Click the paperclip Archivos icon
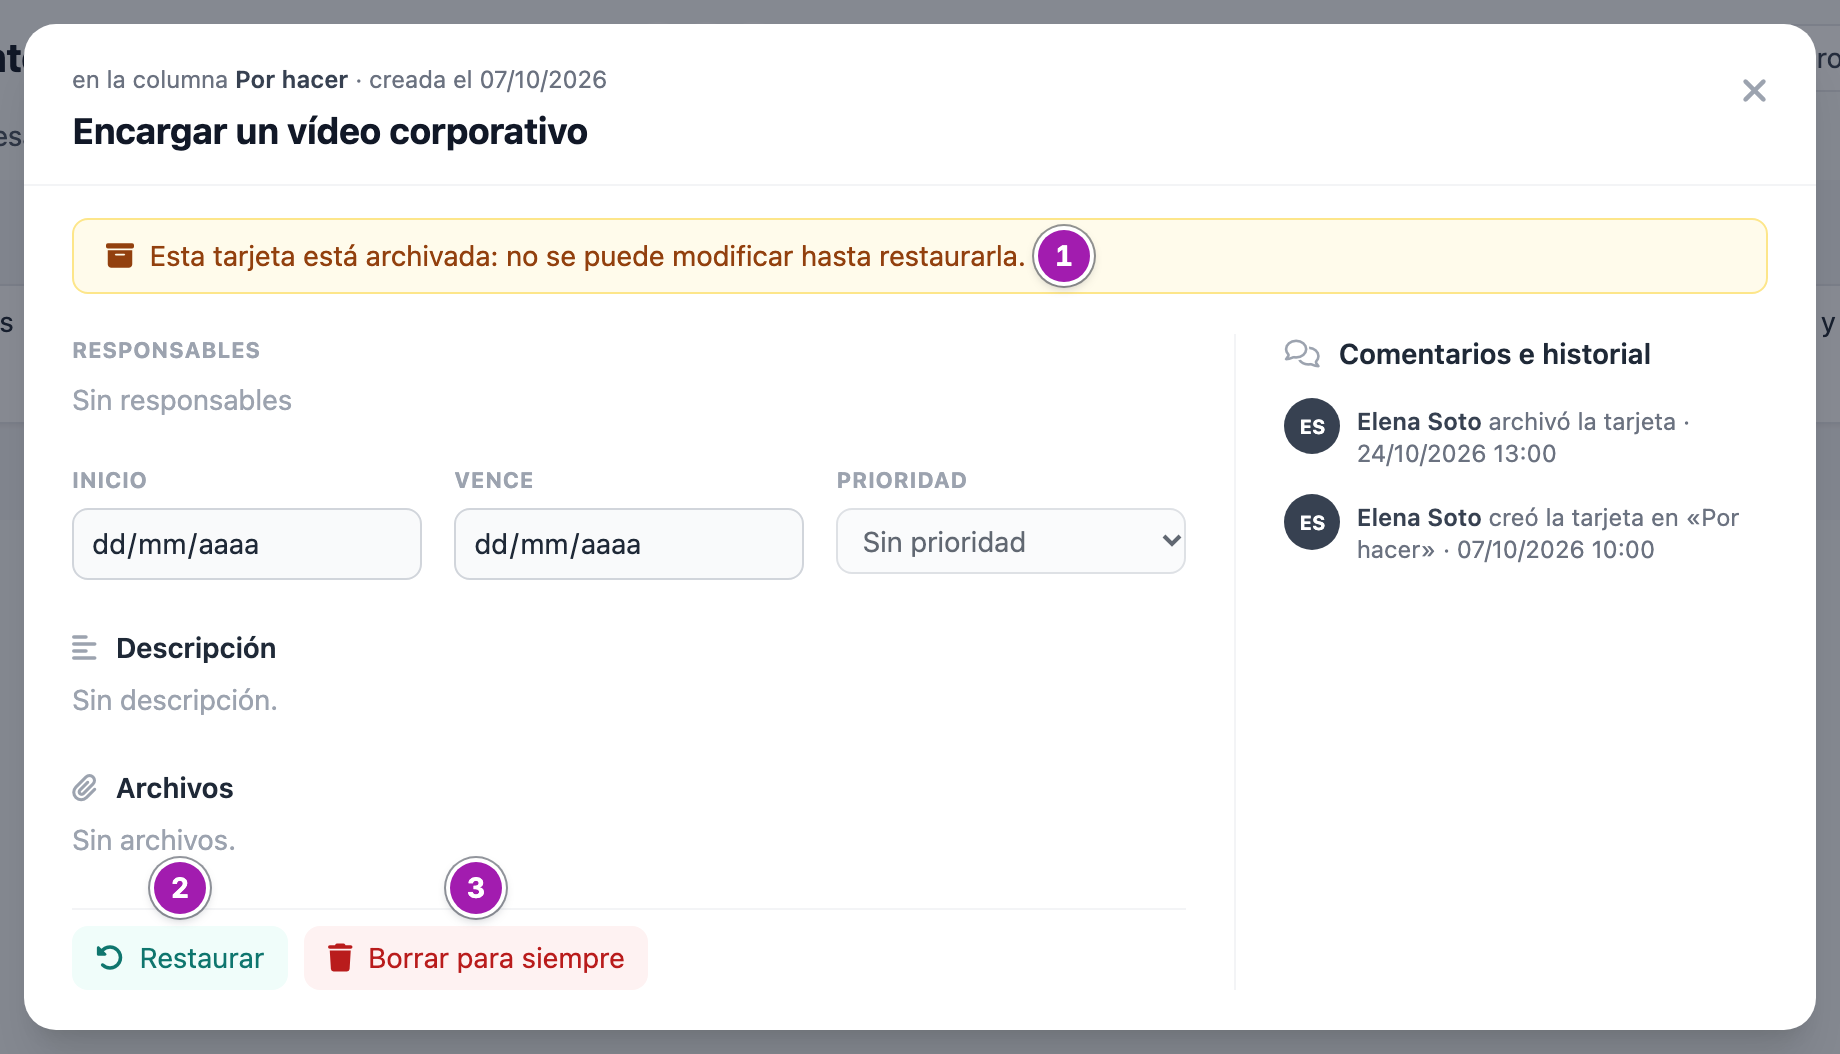 click(85, 788)
